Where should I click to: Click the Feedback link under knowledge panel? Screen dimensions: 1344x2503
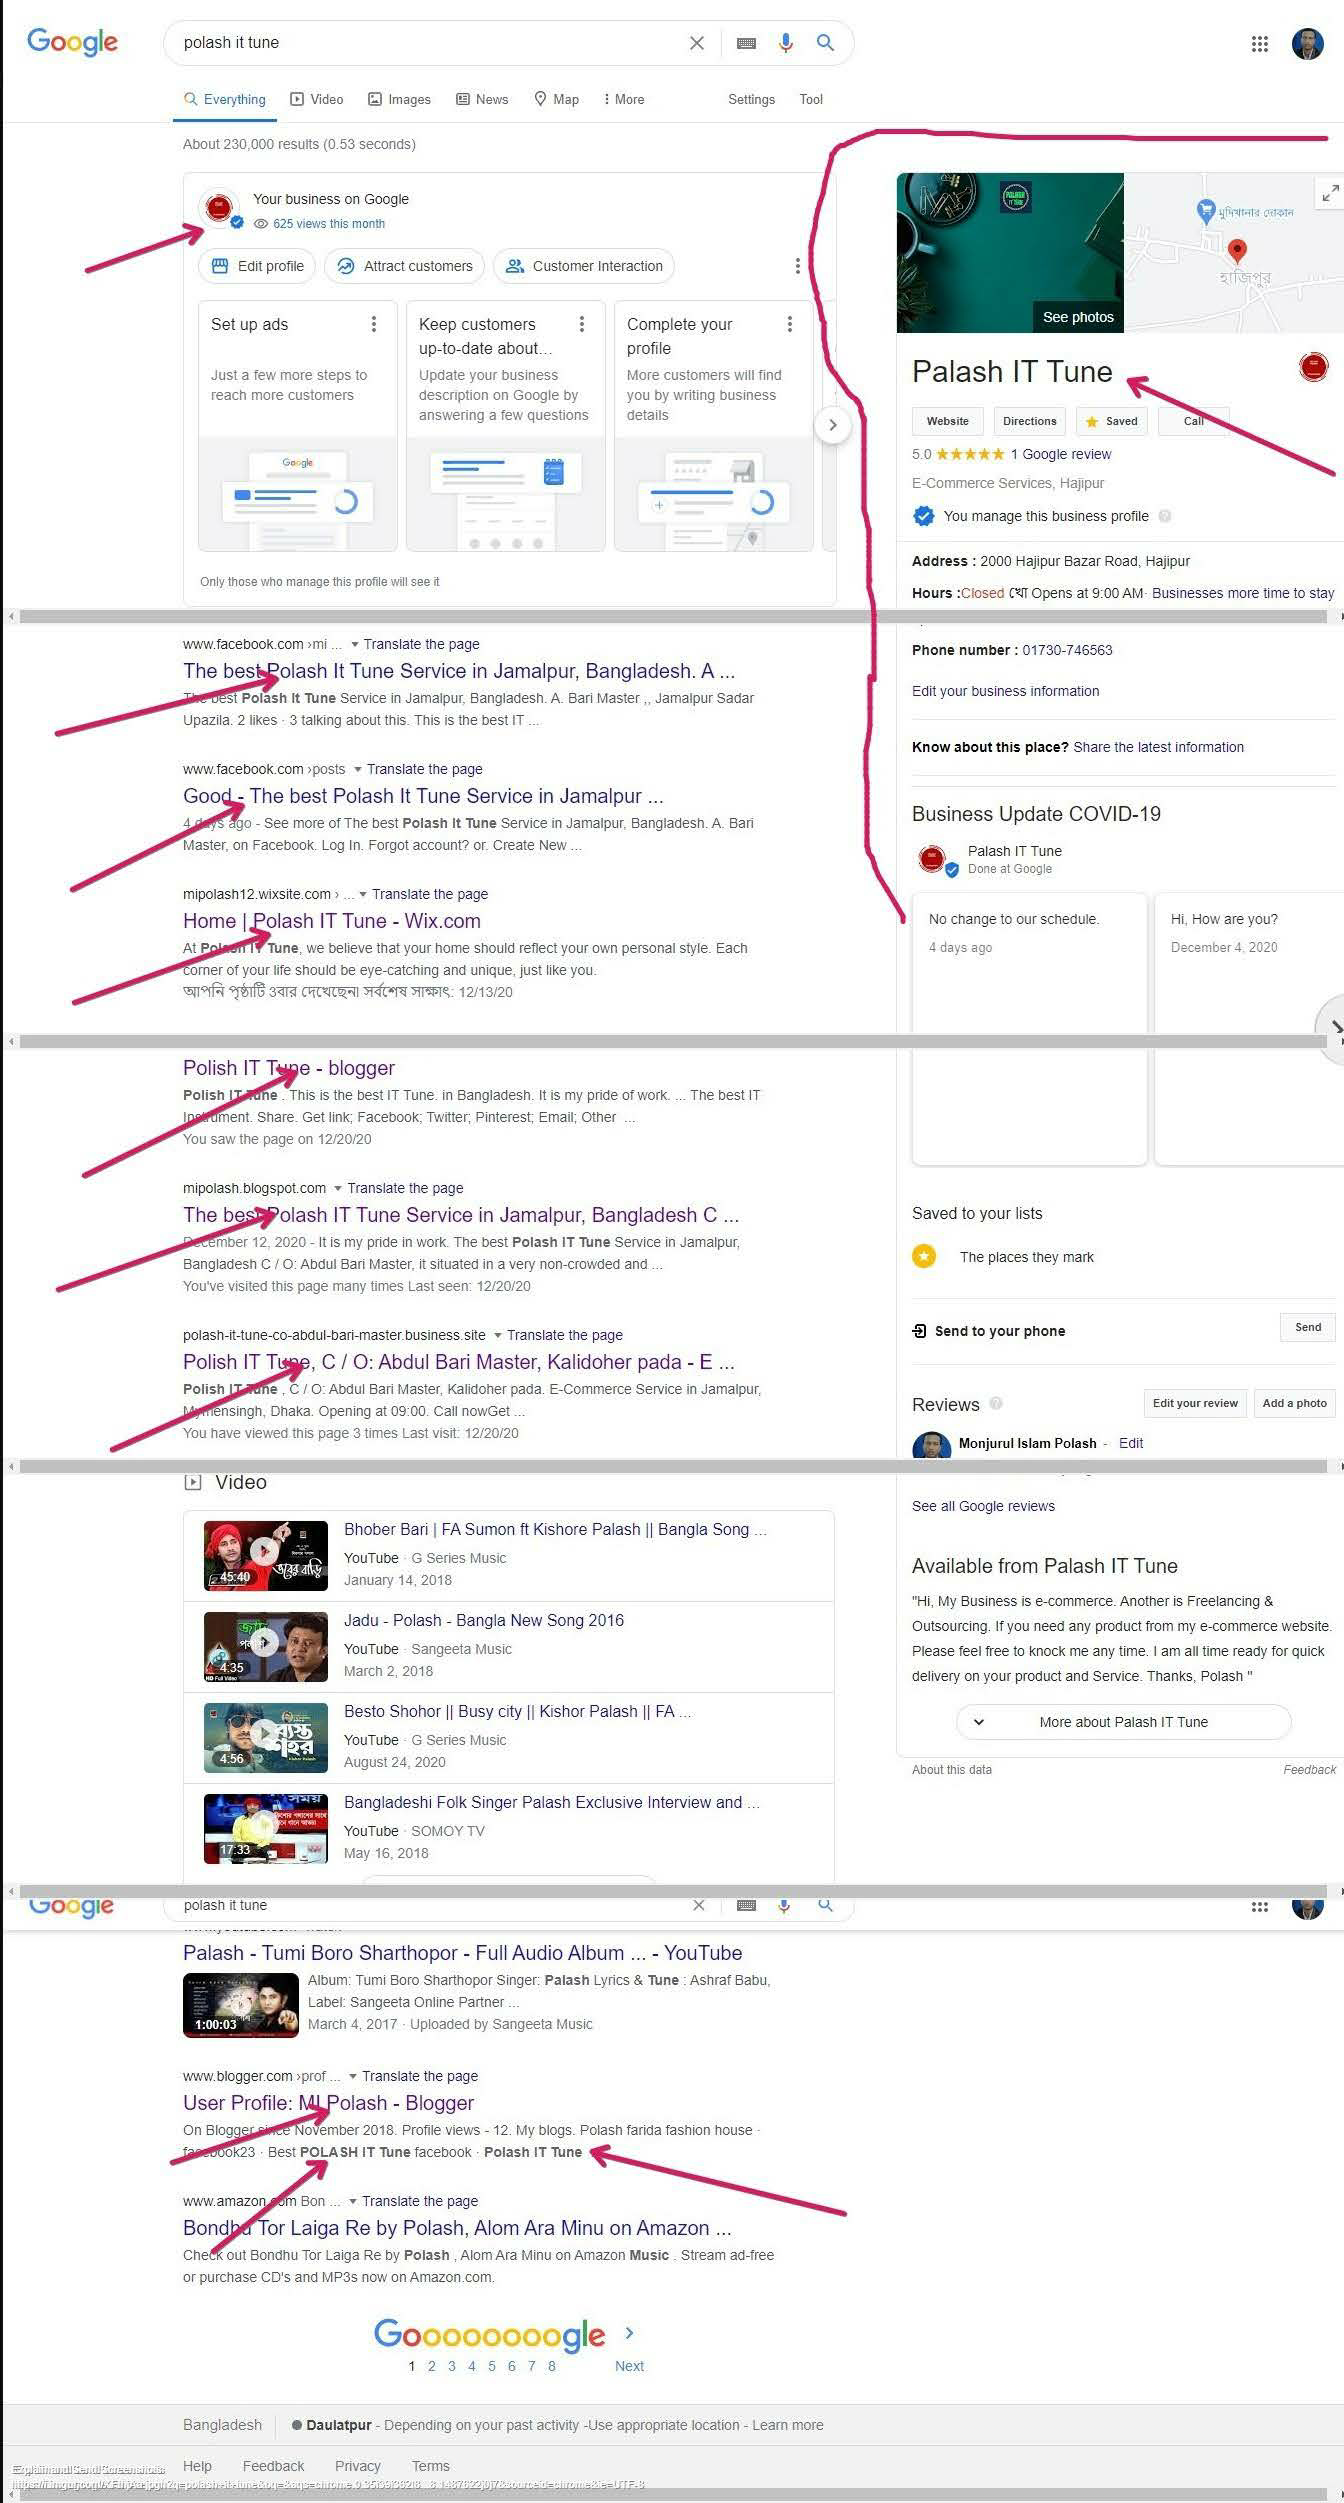[1309, 1770]
